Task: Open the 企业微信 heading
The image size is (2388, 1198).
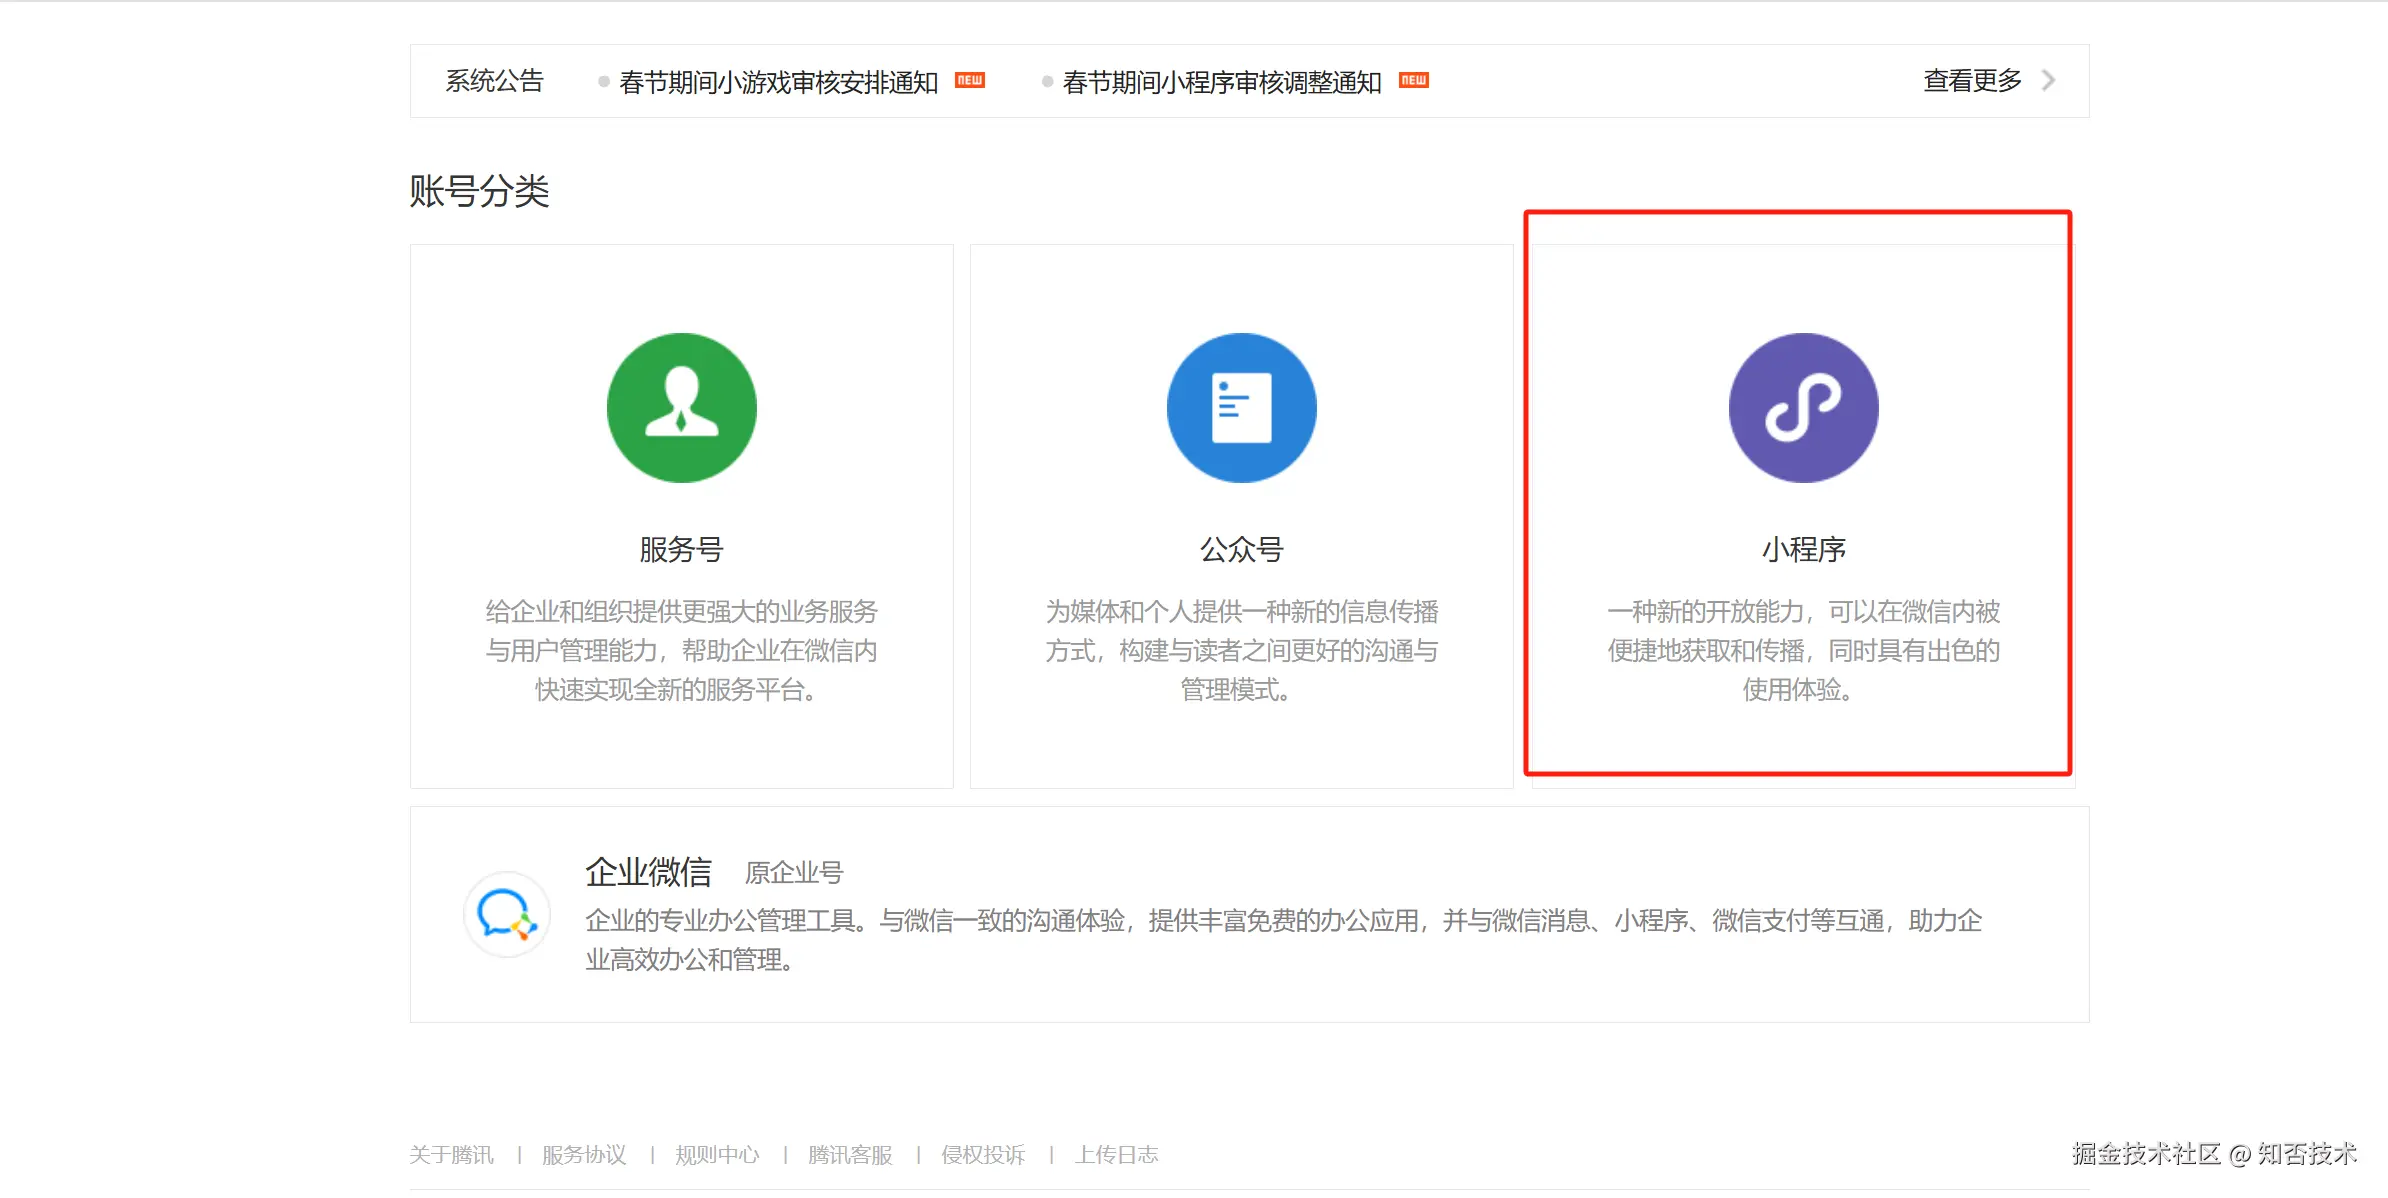Action: [x=648, y=872]
